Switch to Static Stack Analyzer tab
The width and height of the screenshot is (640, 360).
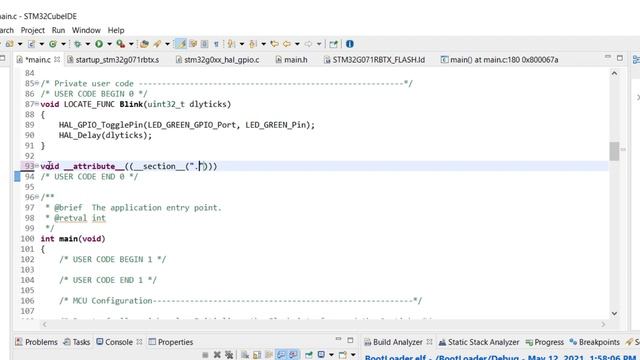point(478,342)
